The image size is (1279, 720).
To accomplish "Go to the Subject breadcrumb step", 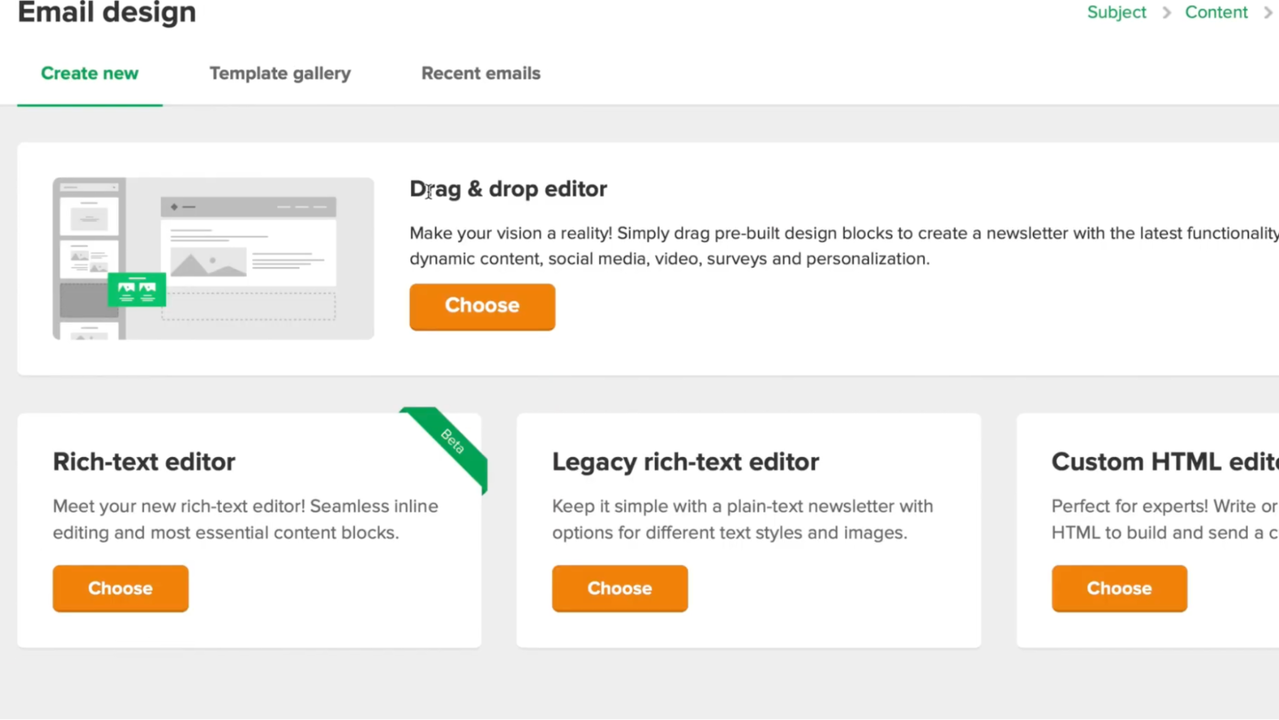I will 1116,12.
